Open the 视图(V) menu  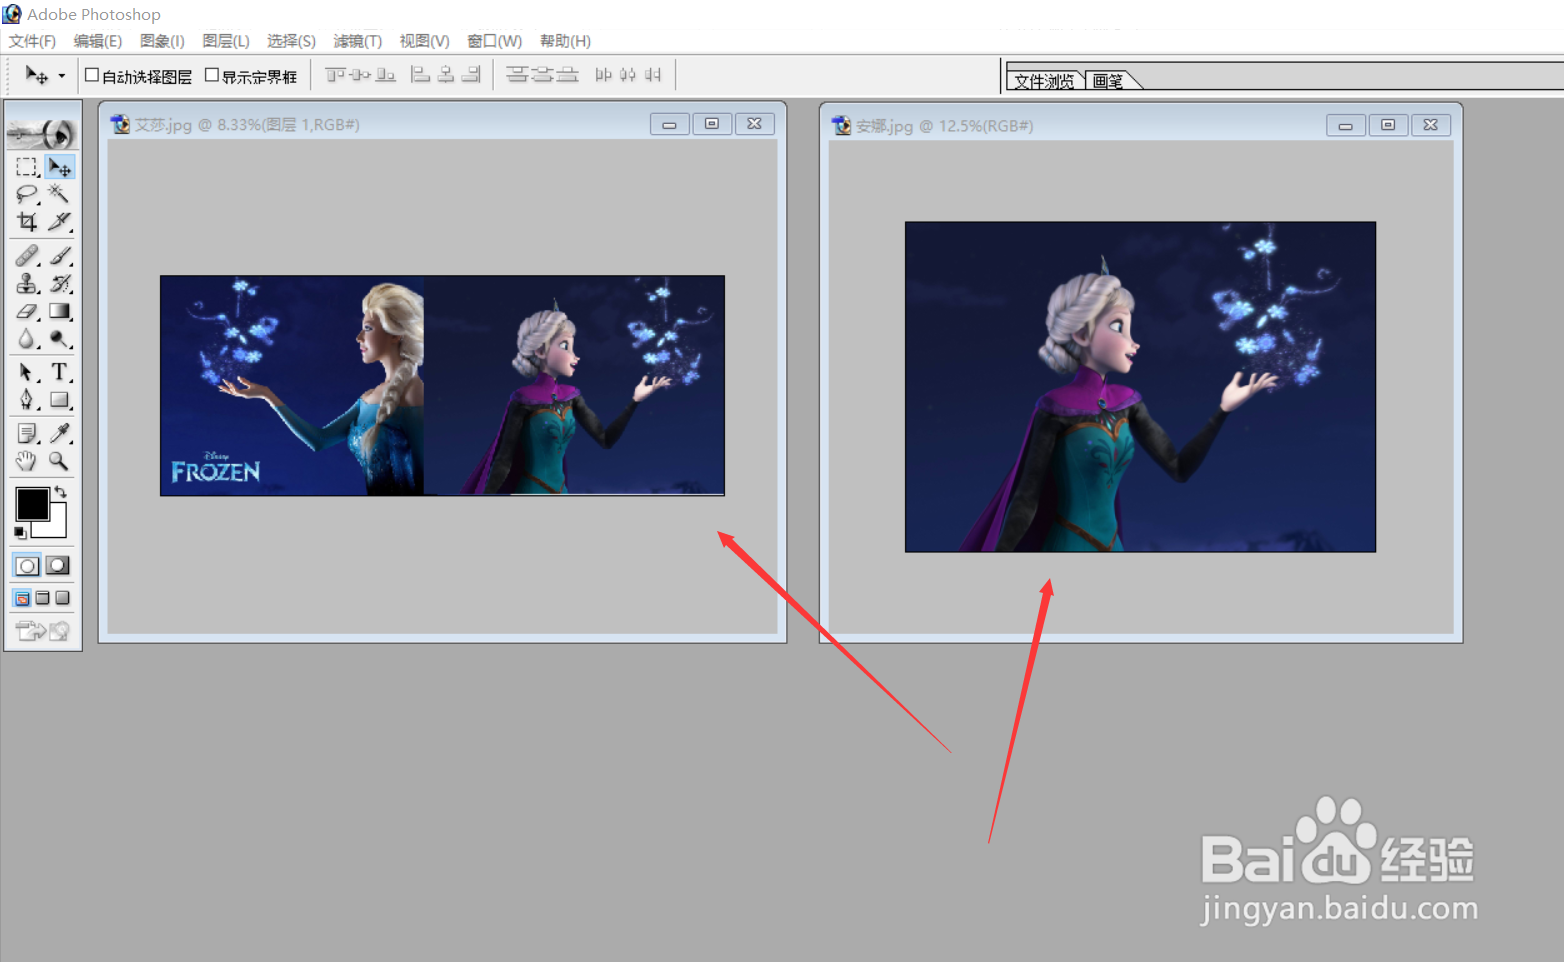click(x=425, y=41)
